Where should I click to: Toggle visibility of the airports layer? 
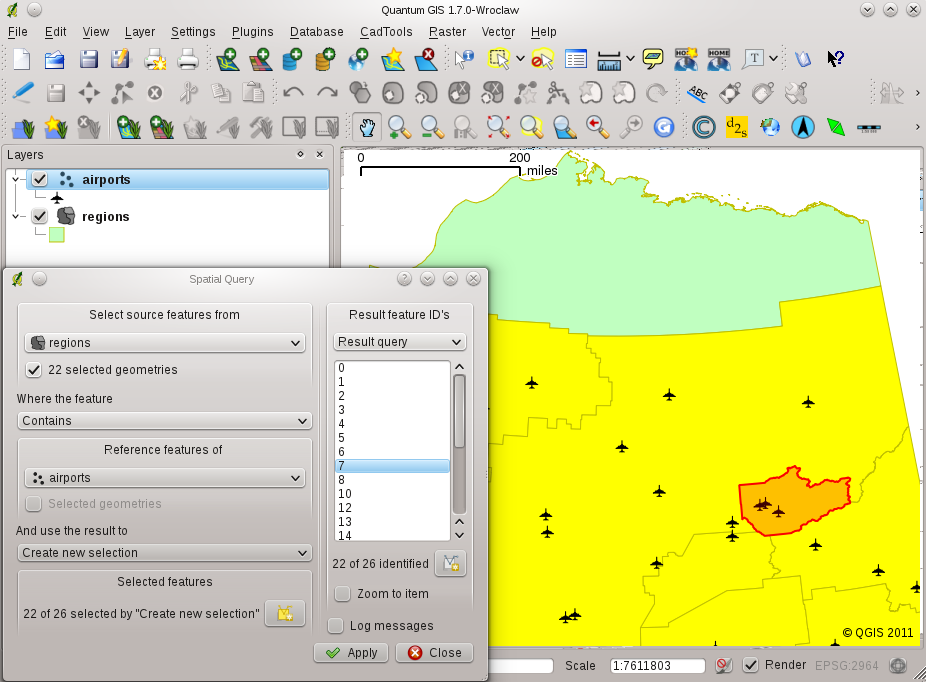40,179
